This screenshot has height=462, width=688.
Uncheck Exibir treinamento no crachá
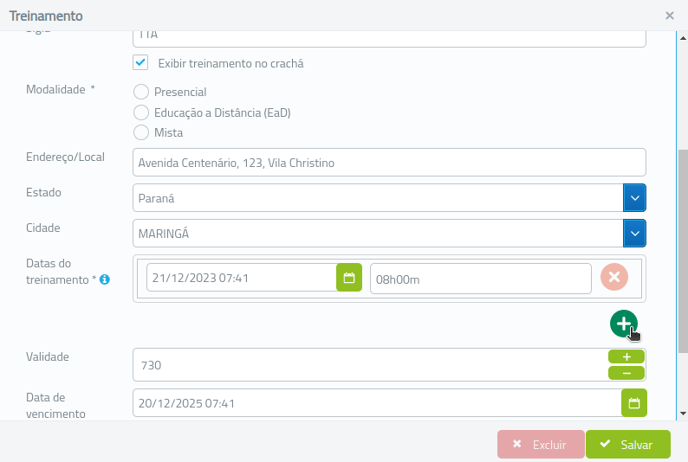(x=140, y=62)
